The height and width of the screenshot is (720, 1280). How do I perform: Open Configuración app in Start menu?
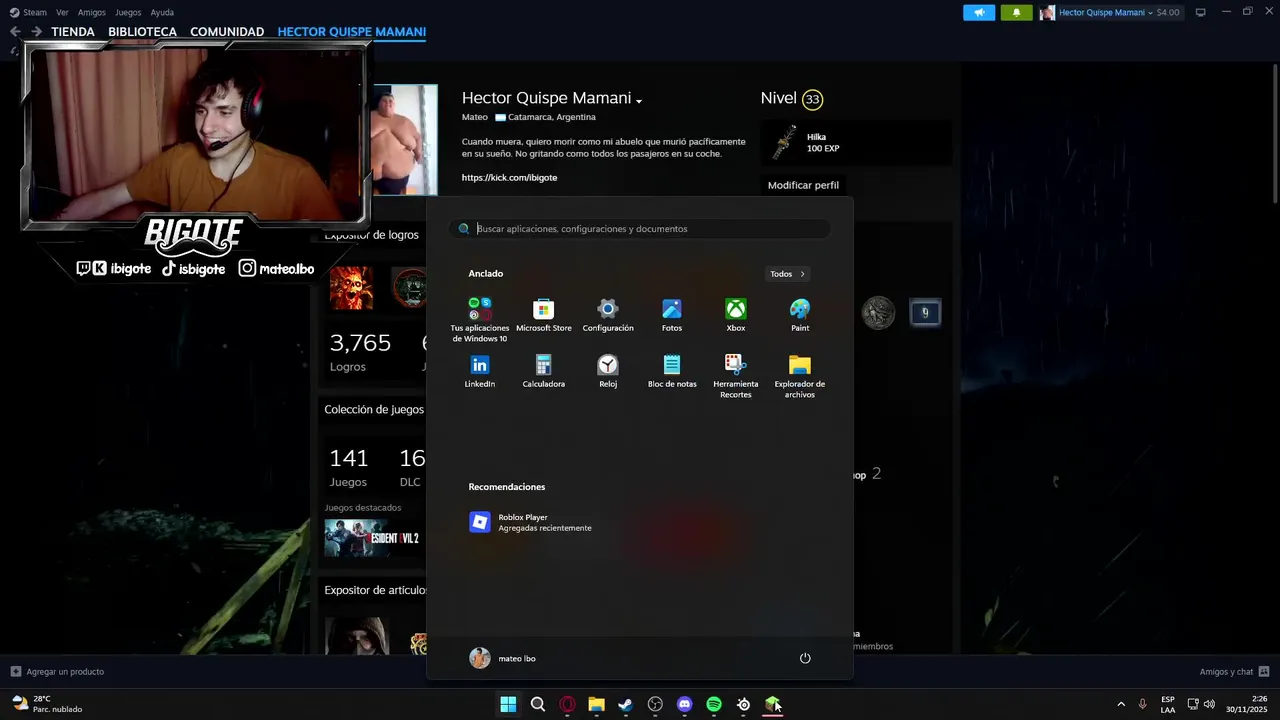coord(608,315)
